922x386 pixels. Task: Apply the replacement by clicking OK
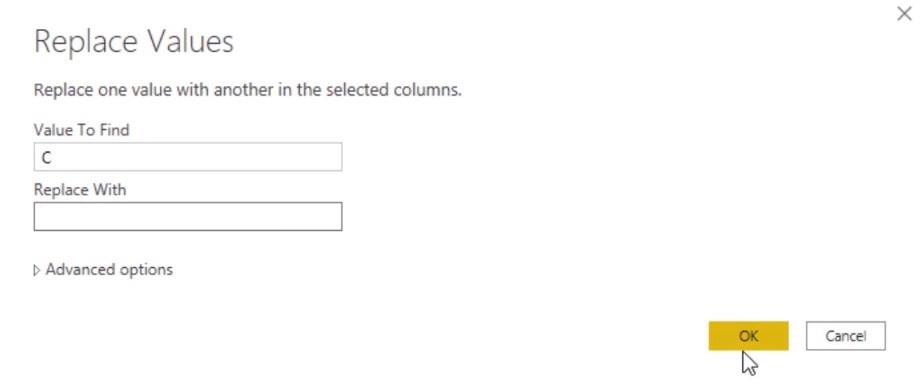pyautogui.click(x=748, y=336)
